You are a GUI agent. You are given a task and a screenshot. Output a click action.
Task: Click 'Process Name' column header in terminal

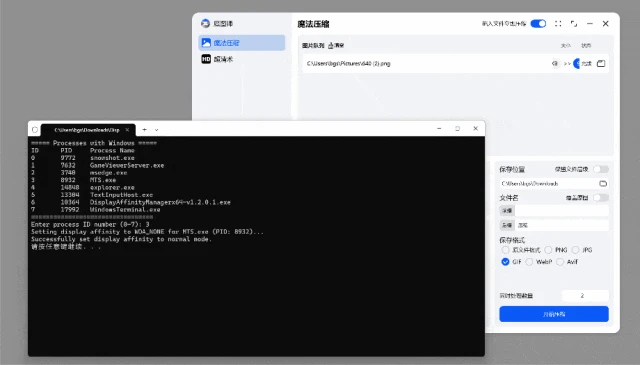point(112,150)
